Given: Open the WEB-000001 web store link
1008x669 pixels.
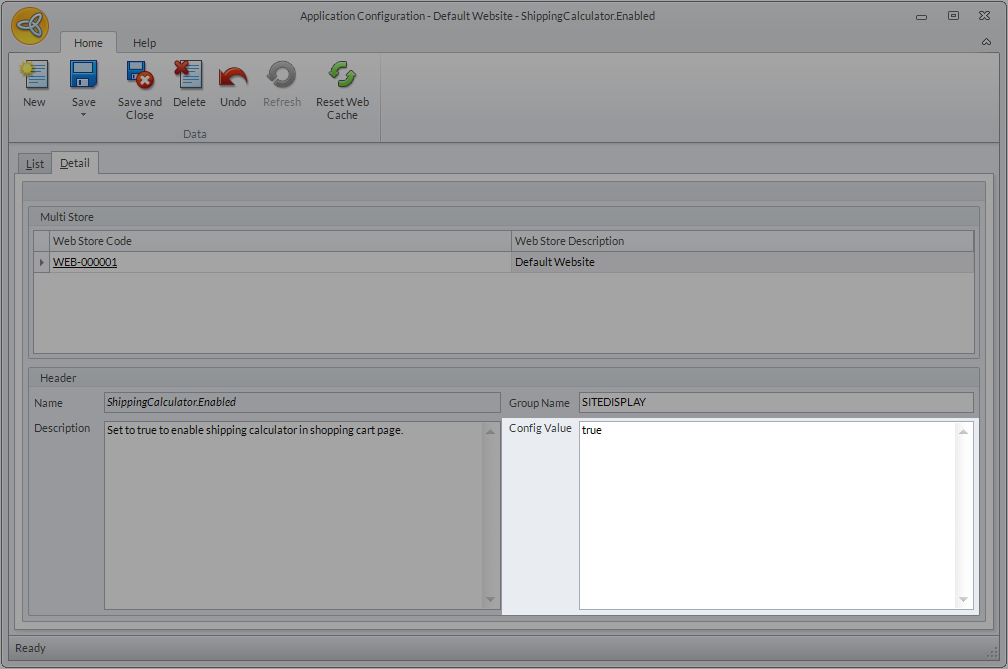Looking at the screenshot, I should pyautogui.click(x=85, y=262).
